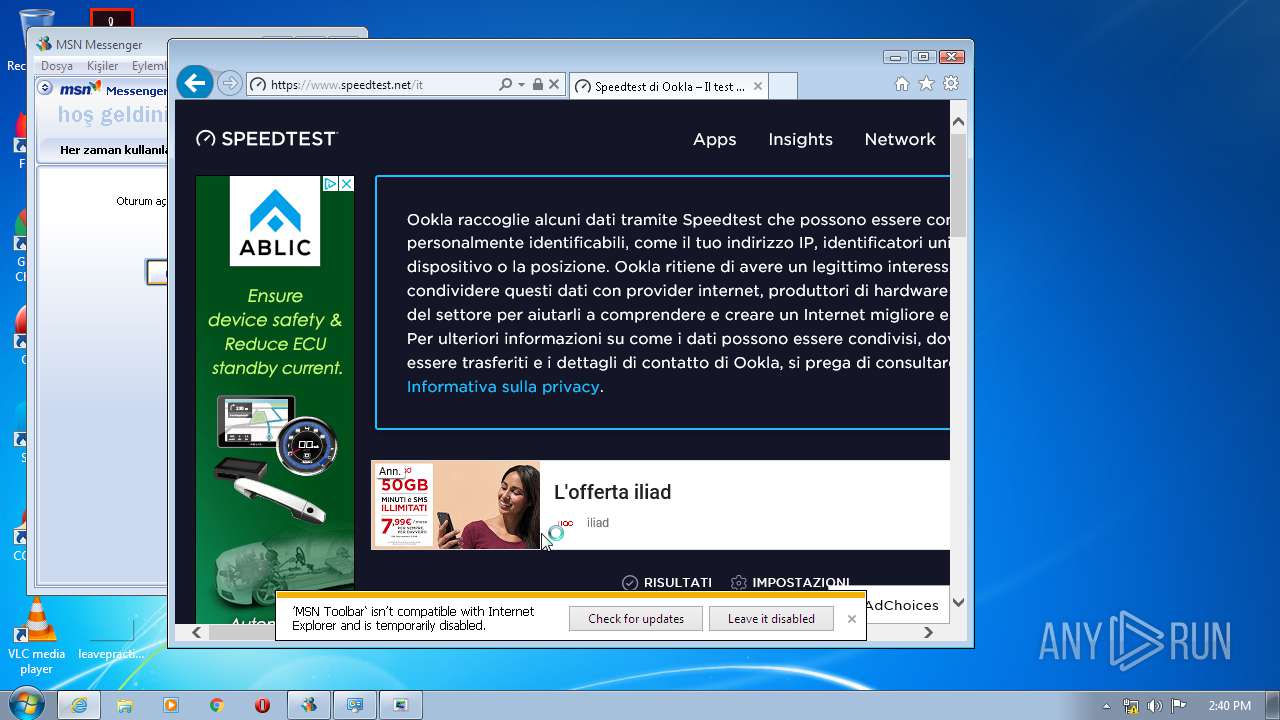
Task: Switch to Internet Explorer in taskbar
Action: pos(79,705)
